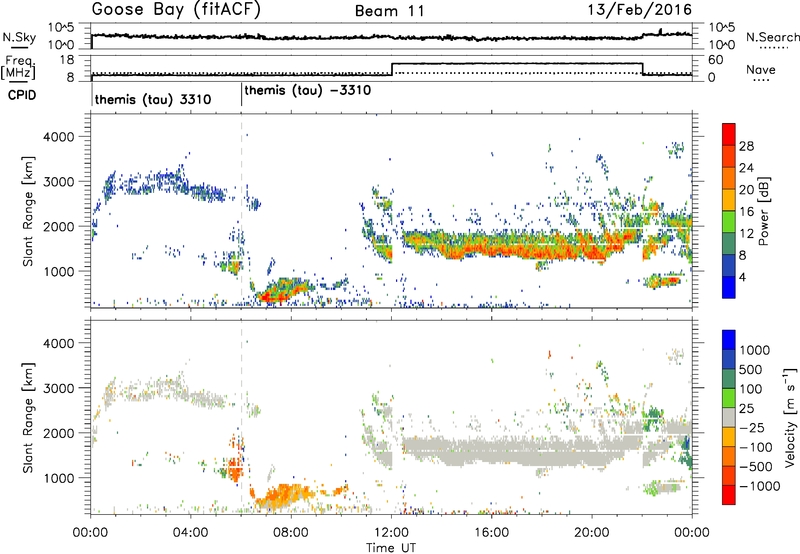Click power colorbar tick label '4'
The width and height of the screenshot is (800, 554).
(742, 277)
